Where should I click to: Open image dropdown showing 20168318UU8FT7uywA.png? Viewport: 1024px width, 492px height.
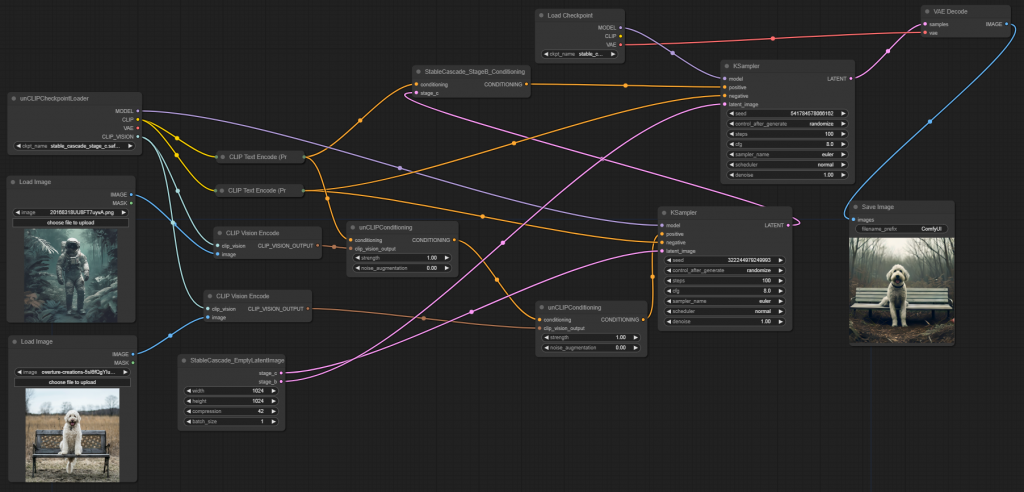[x=71, y=212]
